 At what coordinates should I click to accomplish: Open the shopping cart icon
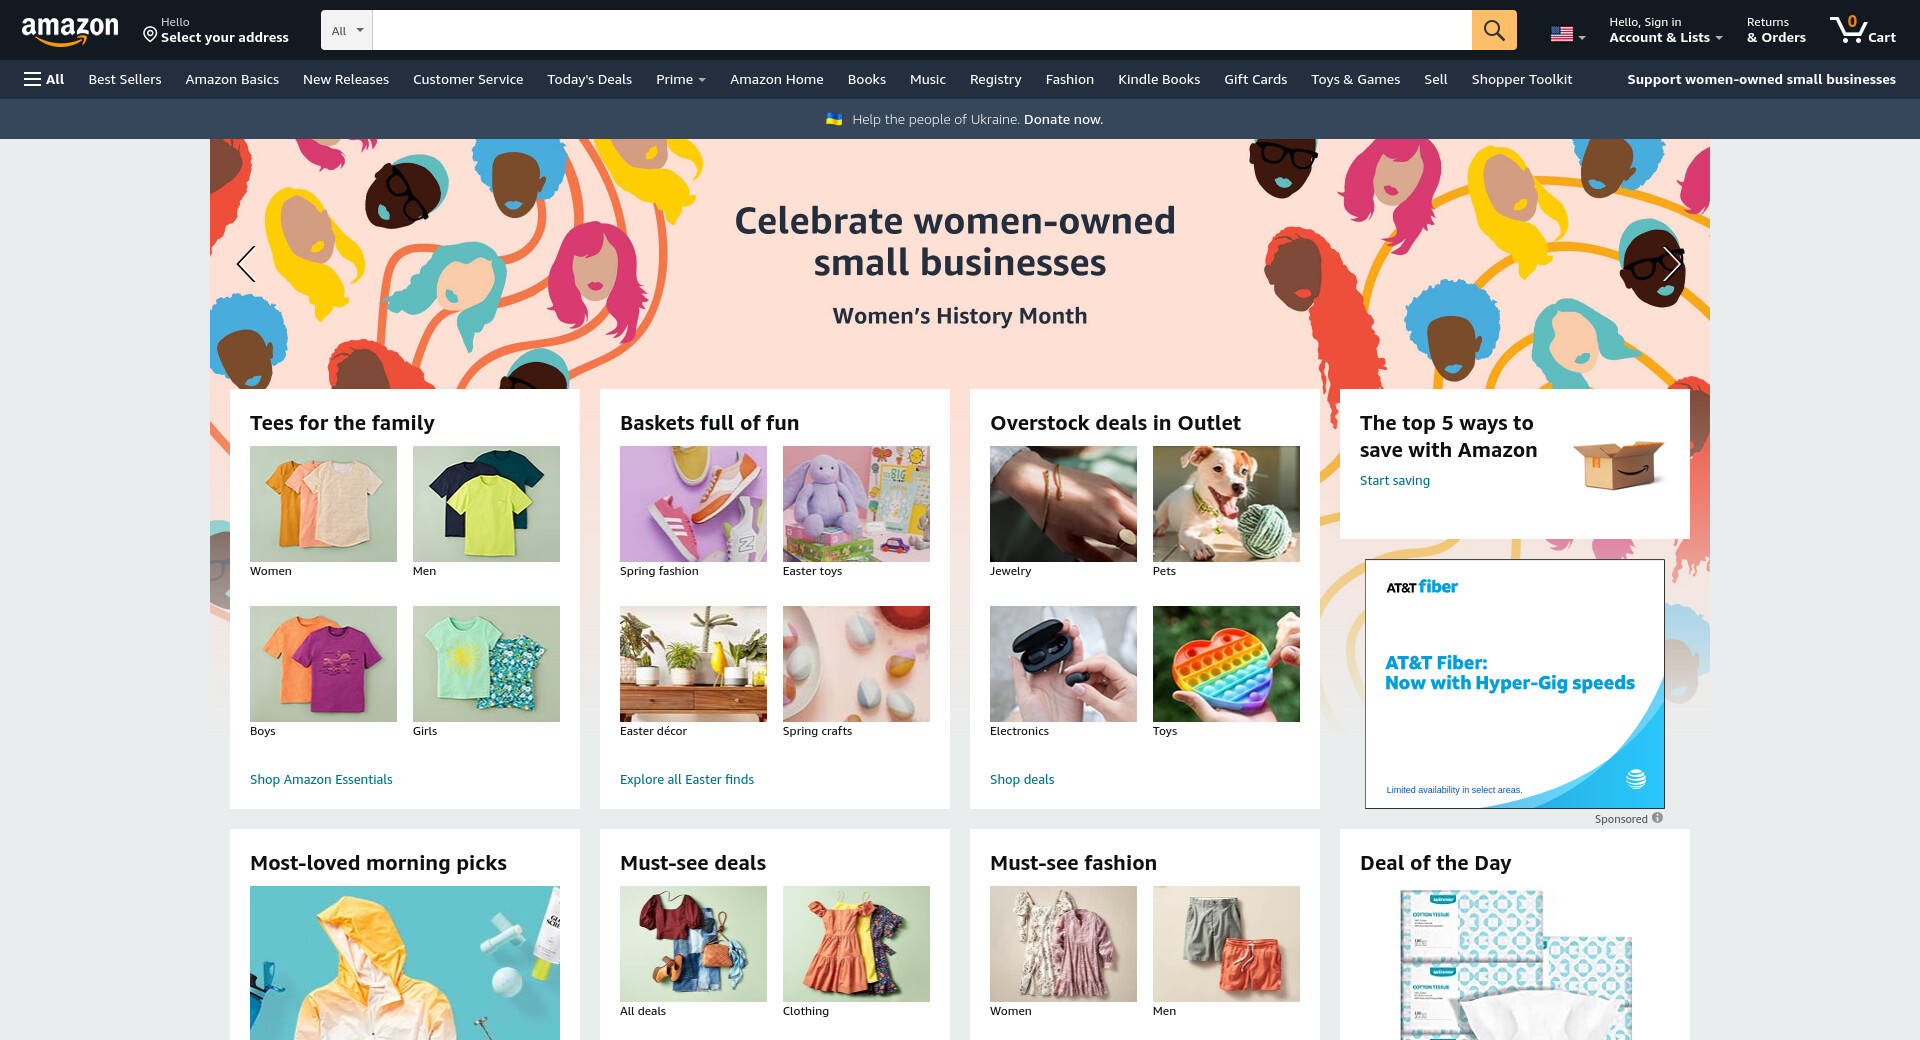coord(1862,30)
